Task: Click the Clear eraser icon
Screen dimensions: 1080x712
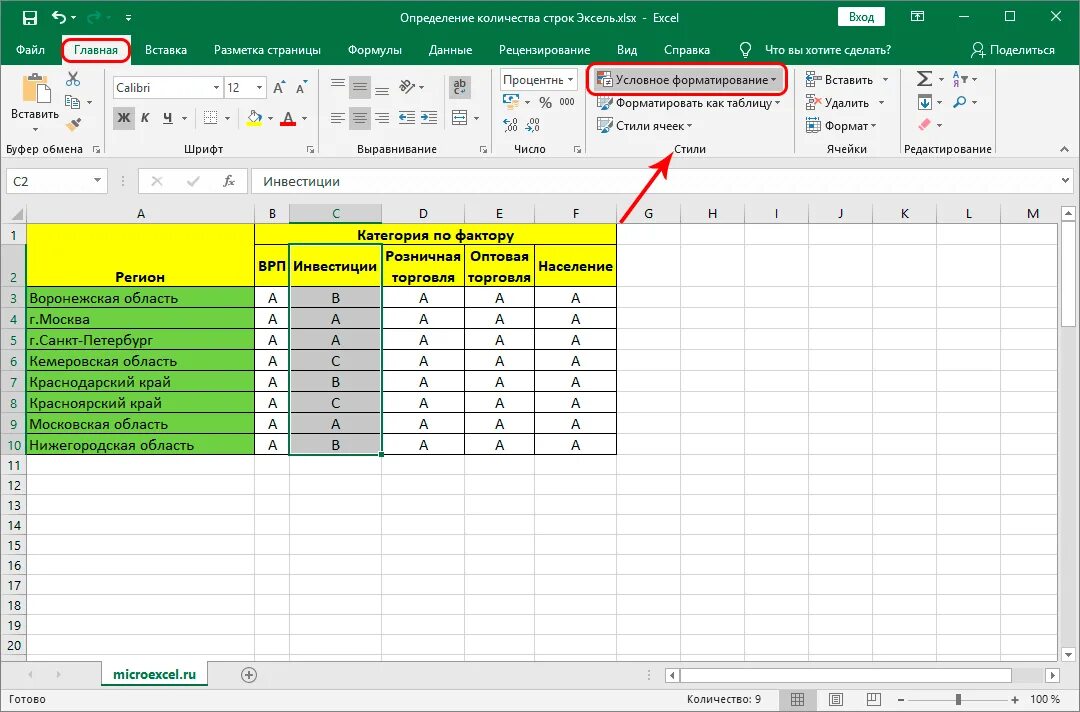Action: 924,125
